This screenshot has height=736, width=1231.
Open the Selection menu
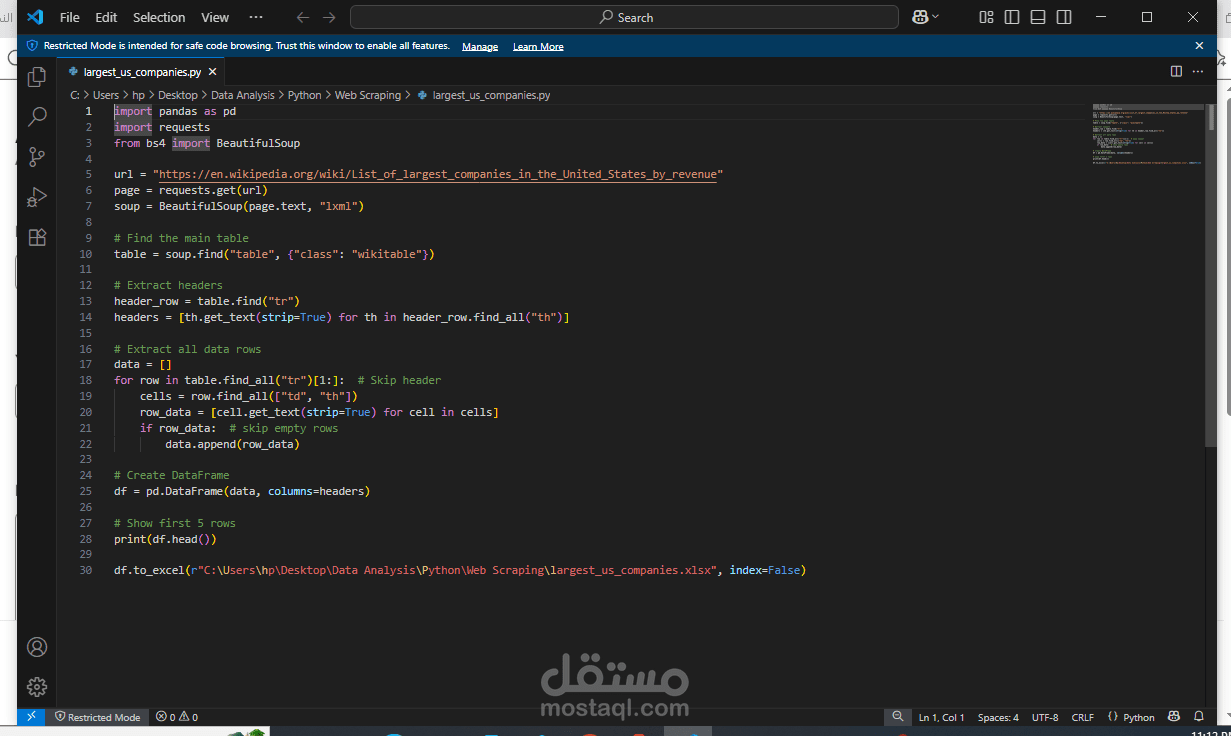coord(159,17)
